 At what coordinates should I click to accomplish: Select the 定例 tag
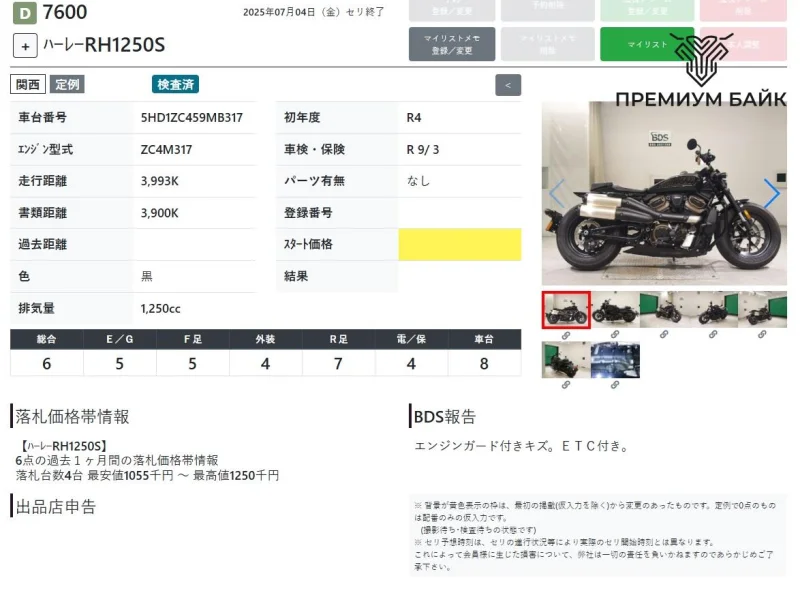click(x=68, y=85)
